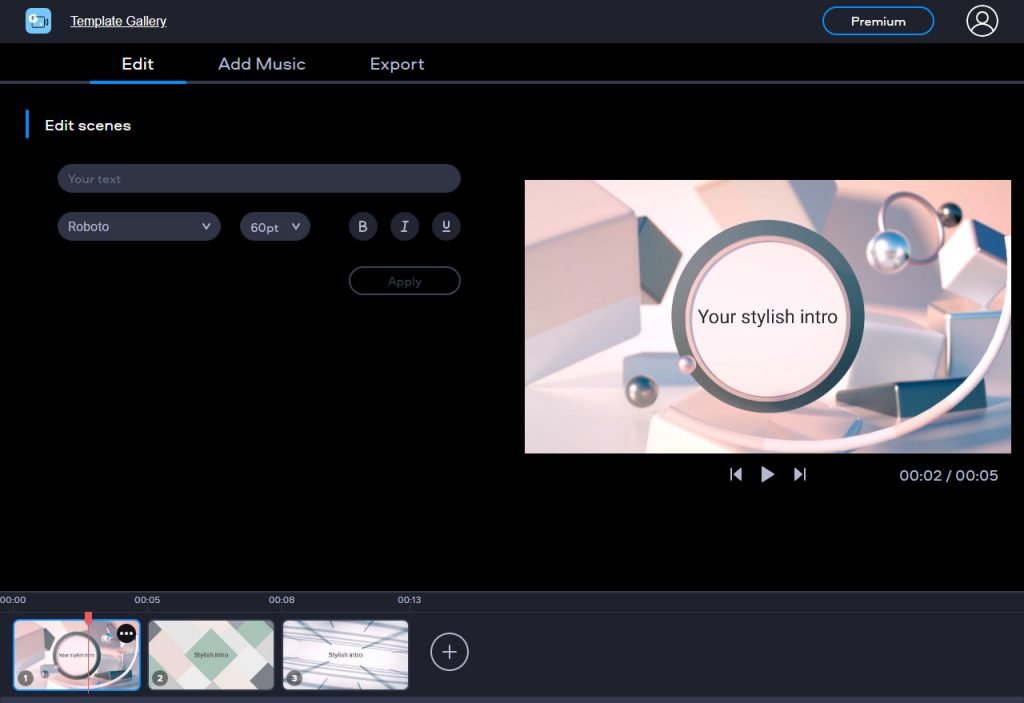1024x703 pixels.
Task: Switch to the Add Music tab
Action: point(261,64)
